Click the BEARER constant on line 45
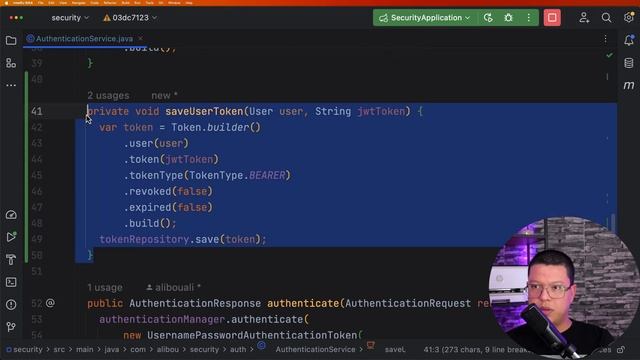This screenshot has width=640, height=360. (x=267, y=176)
